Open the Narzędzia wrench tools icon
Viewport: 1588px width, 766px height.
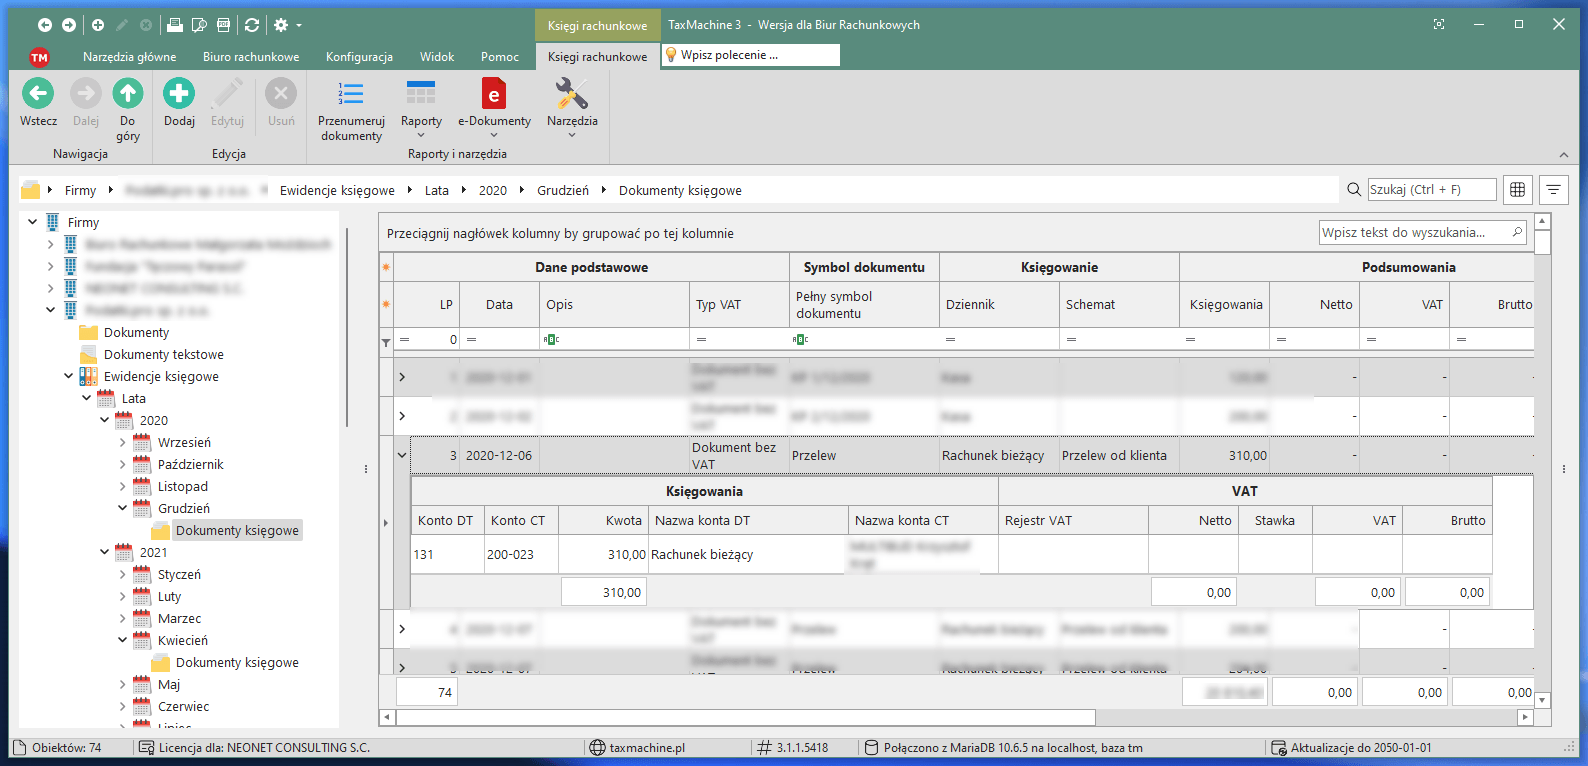572,94
